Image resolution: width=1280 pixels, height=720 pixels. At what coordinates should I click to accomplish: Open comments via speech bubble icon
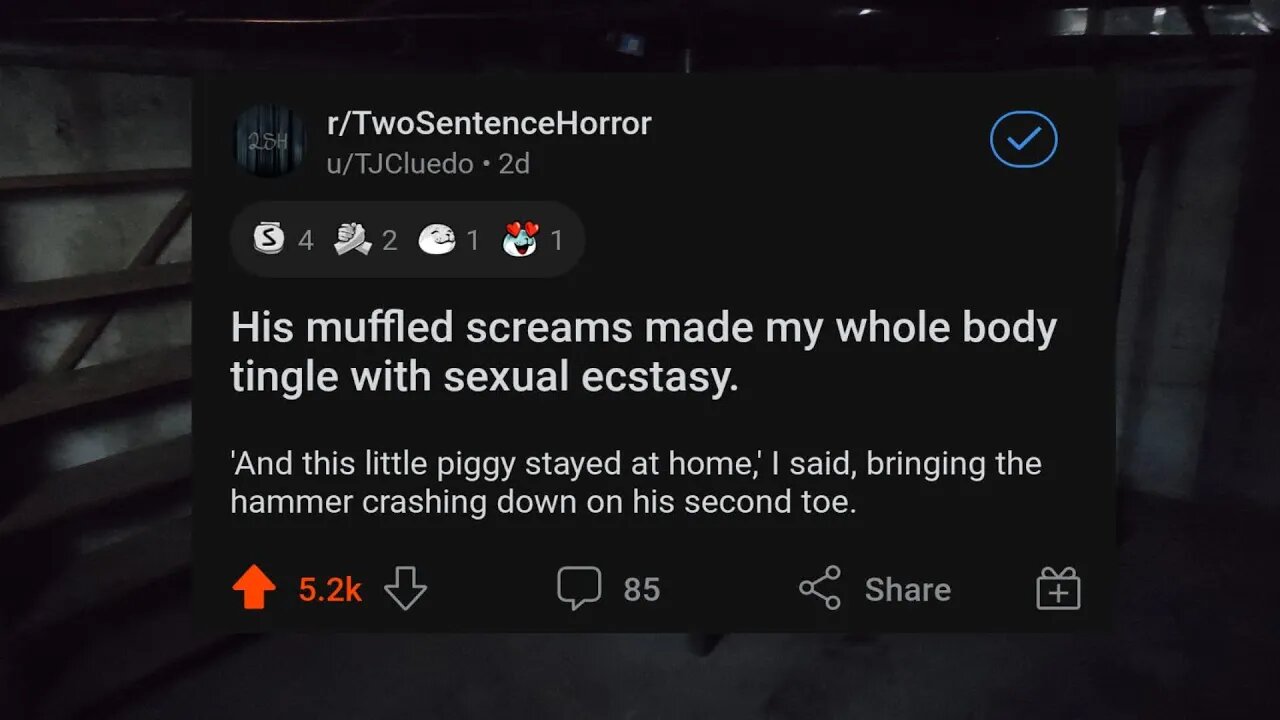tap(579, 588)
